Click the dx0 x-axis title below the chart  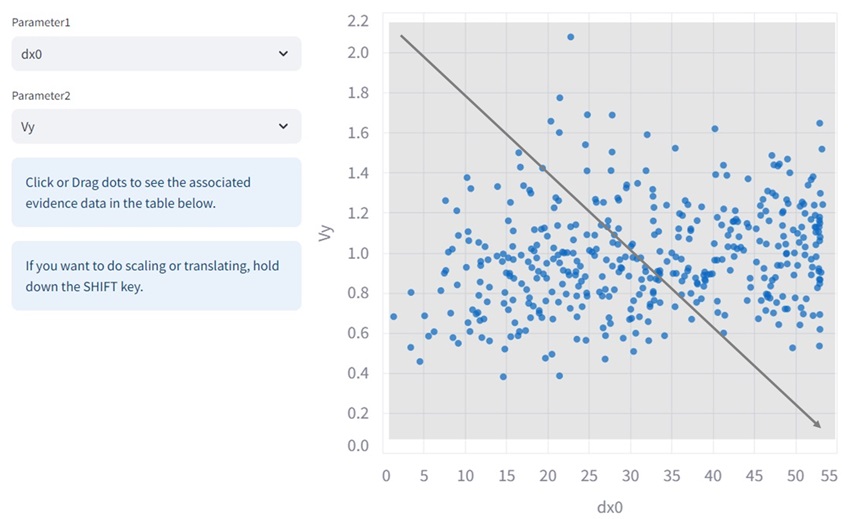(x=610, y=507)
